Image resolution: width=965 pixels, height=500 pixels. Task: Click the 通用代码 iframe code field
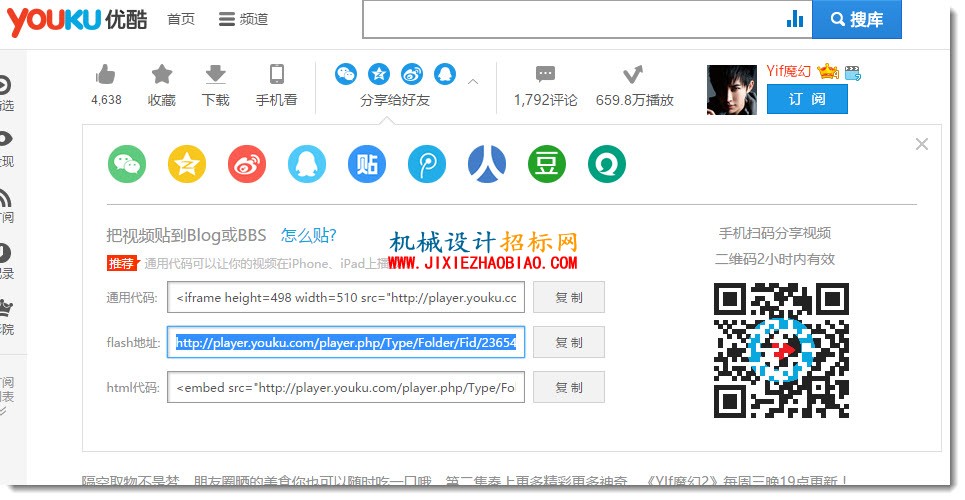(346, 297)
